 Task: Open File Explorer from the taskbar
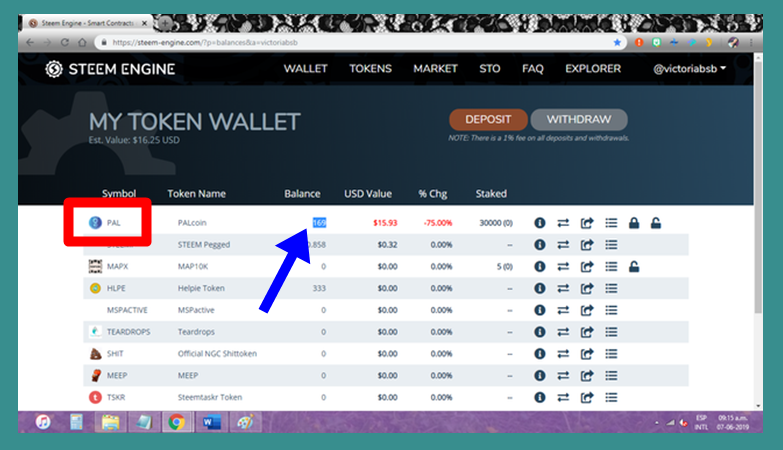tap(110, 423)
